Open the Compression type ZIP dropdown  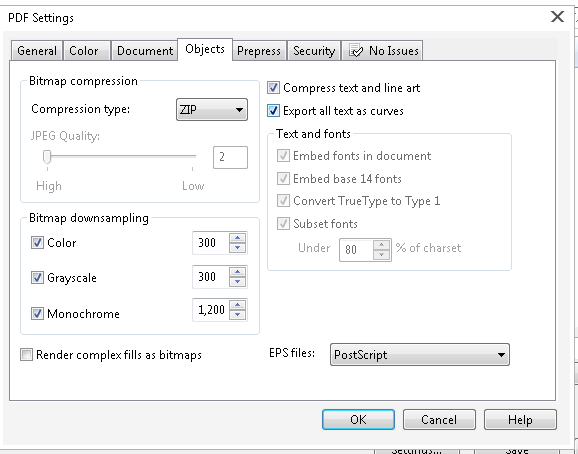[212, 109]
